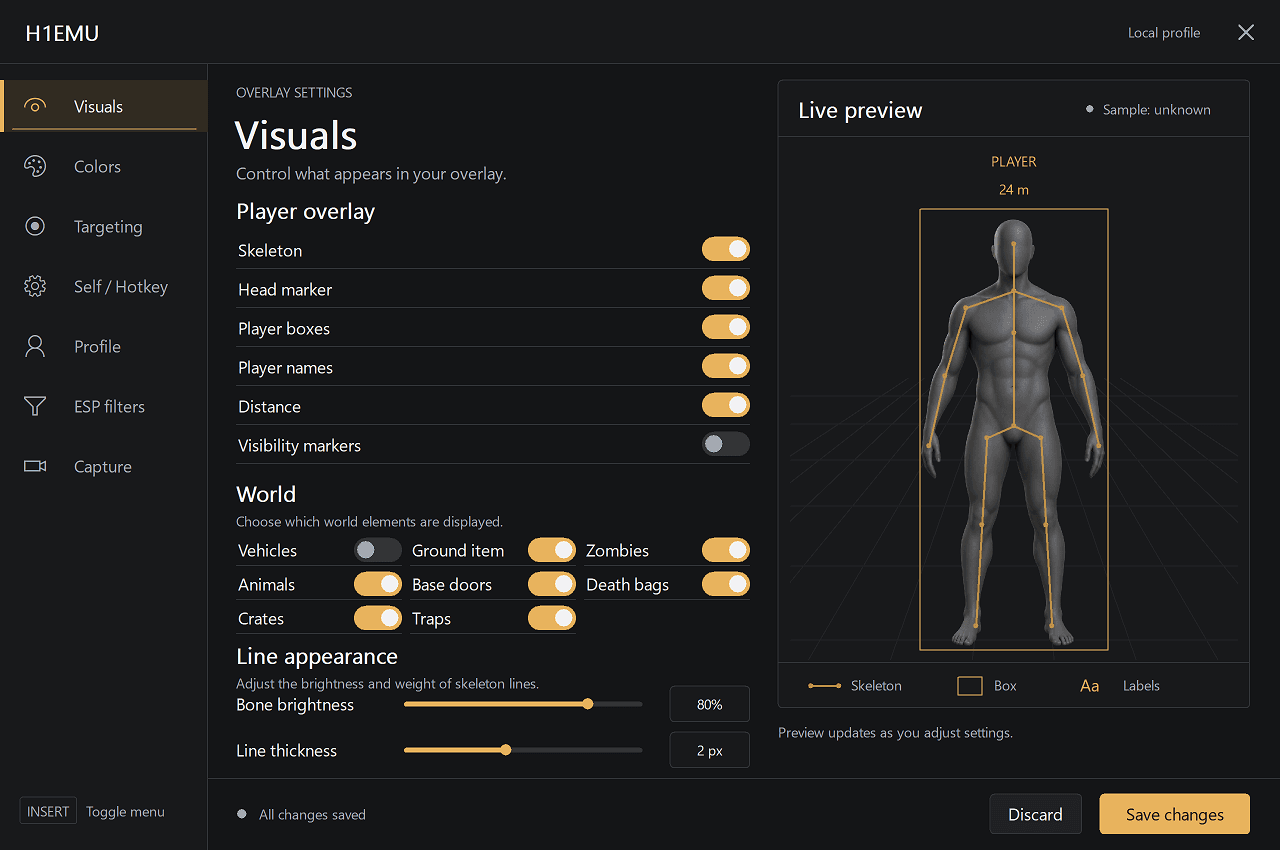Click the palette icon beside Colors
1280x850 pixels.
tap(35, 166)
